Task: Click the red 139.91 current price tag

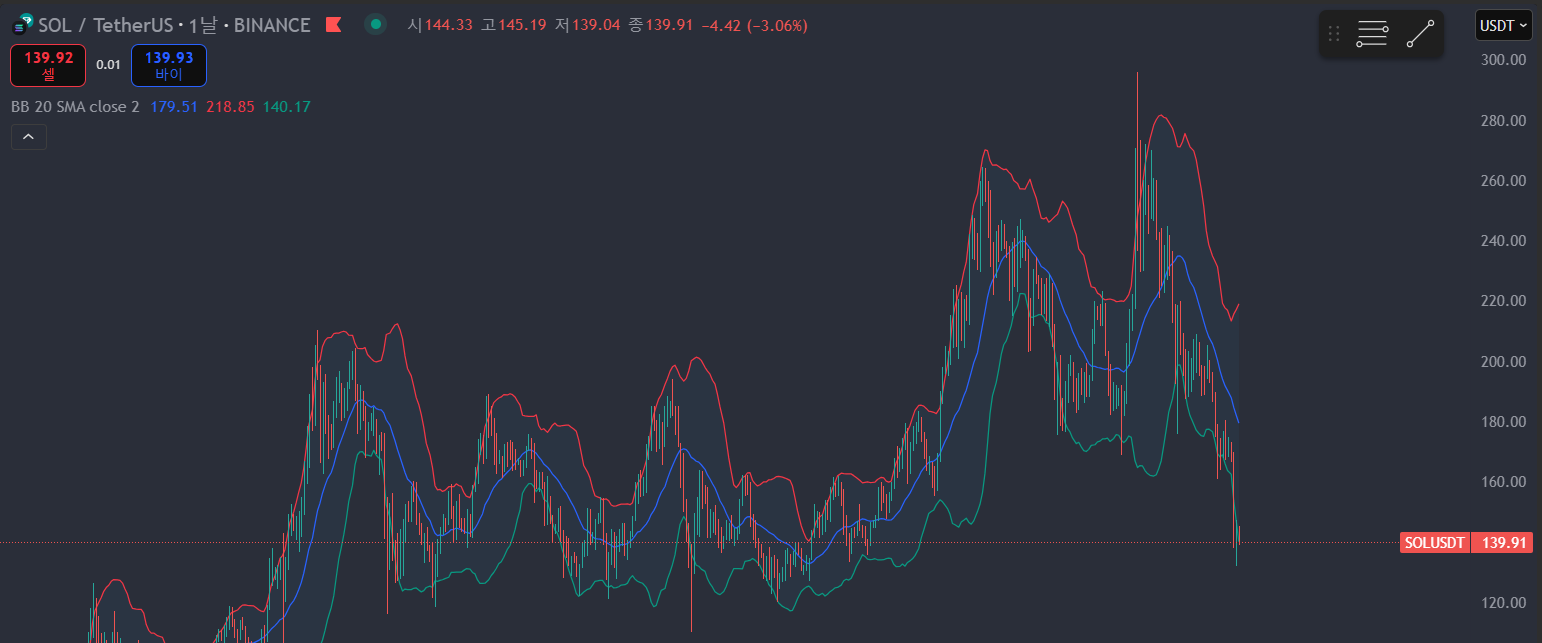Action: click(1503, 543)
